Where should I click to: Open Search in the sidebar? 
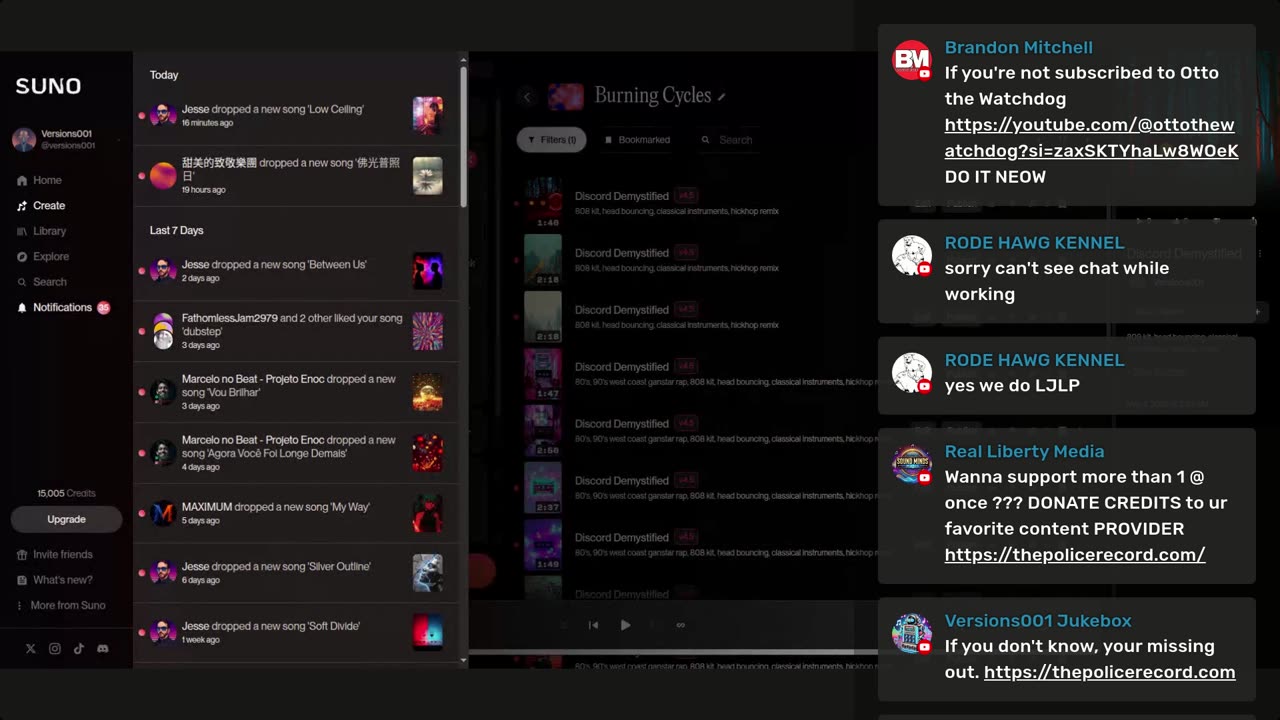41,282
